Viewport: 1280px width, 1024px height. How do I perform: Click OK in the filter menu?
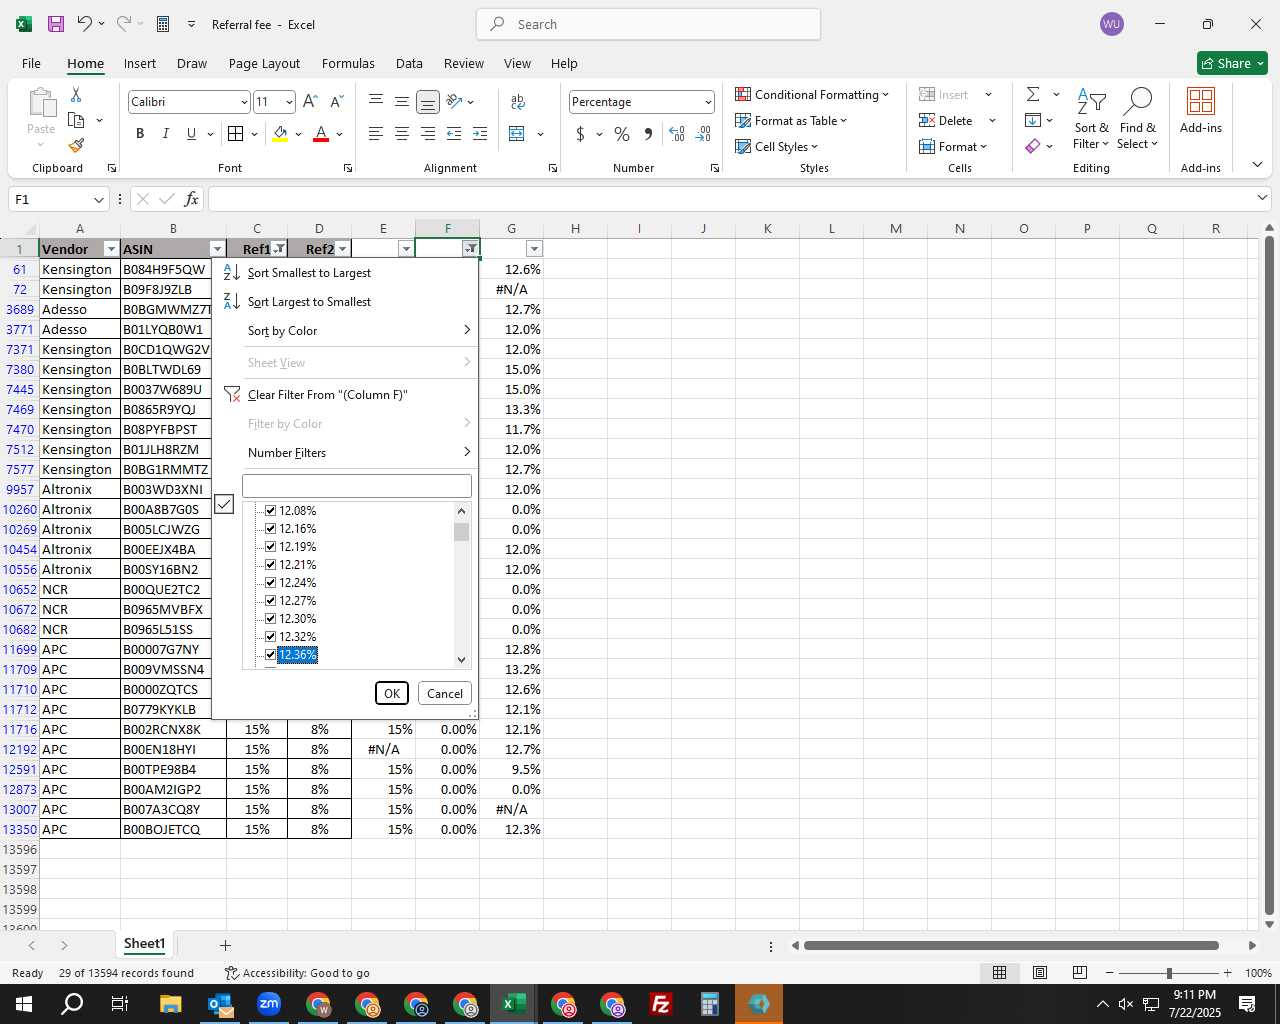(392, 693)
